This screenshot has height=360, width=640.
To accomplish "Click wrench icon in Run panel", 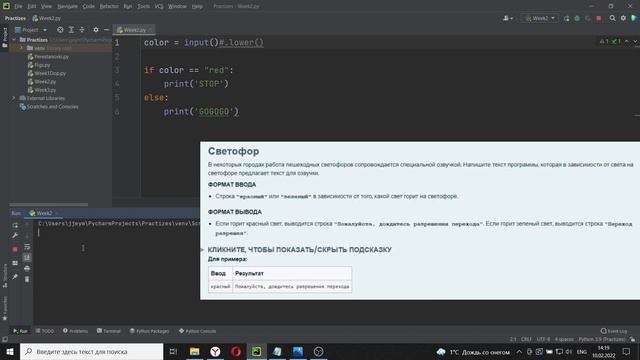I will coord(15,236).
